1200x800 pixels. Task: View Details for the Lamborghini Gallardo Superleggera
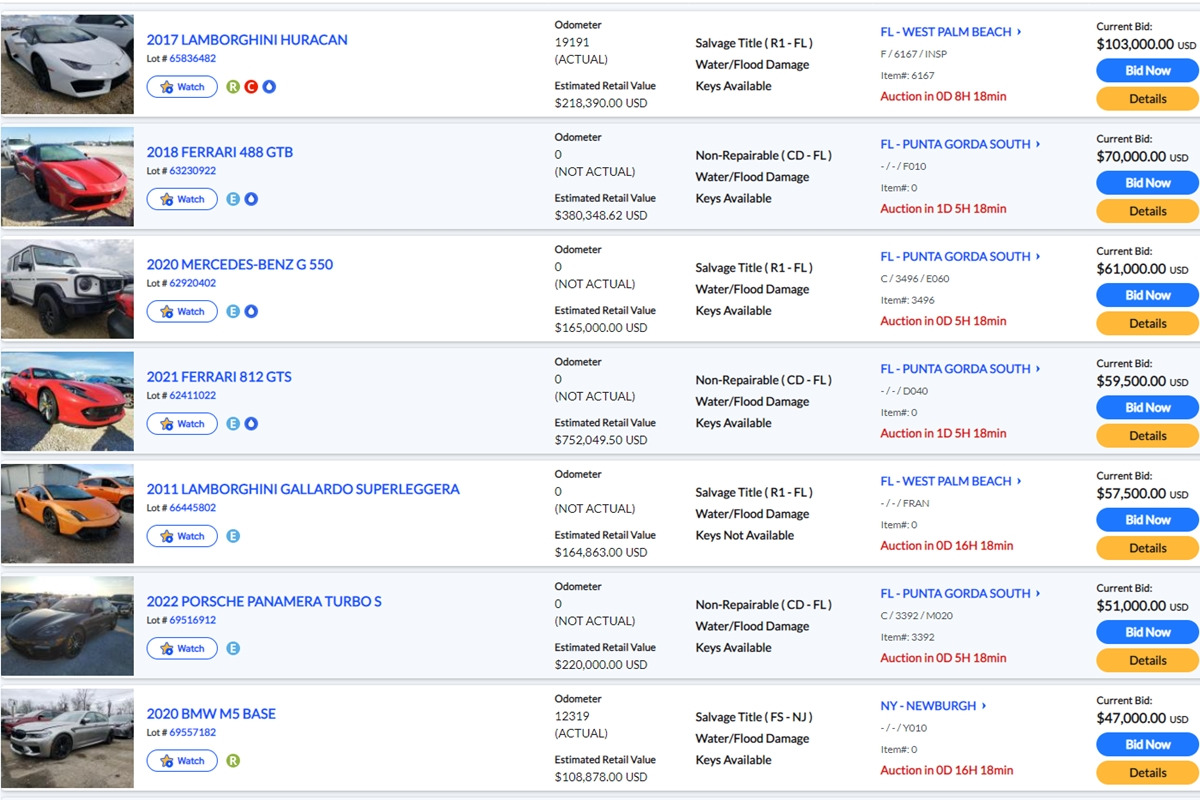[1147, 548]
